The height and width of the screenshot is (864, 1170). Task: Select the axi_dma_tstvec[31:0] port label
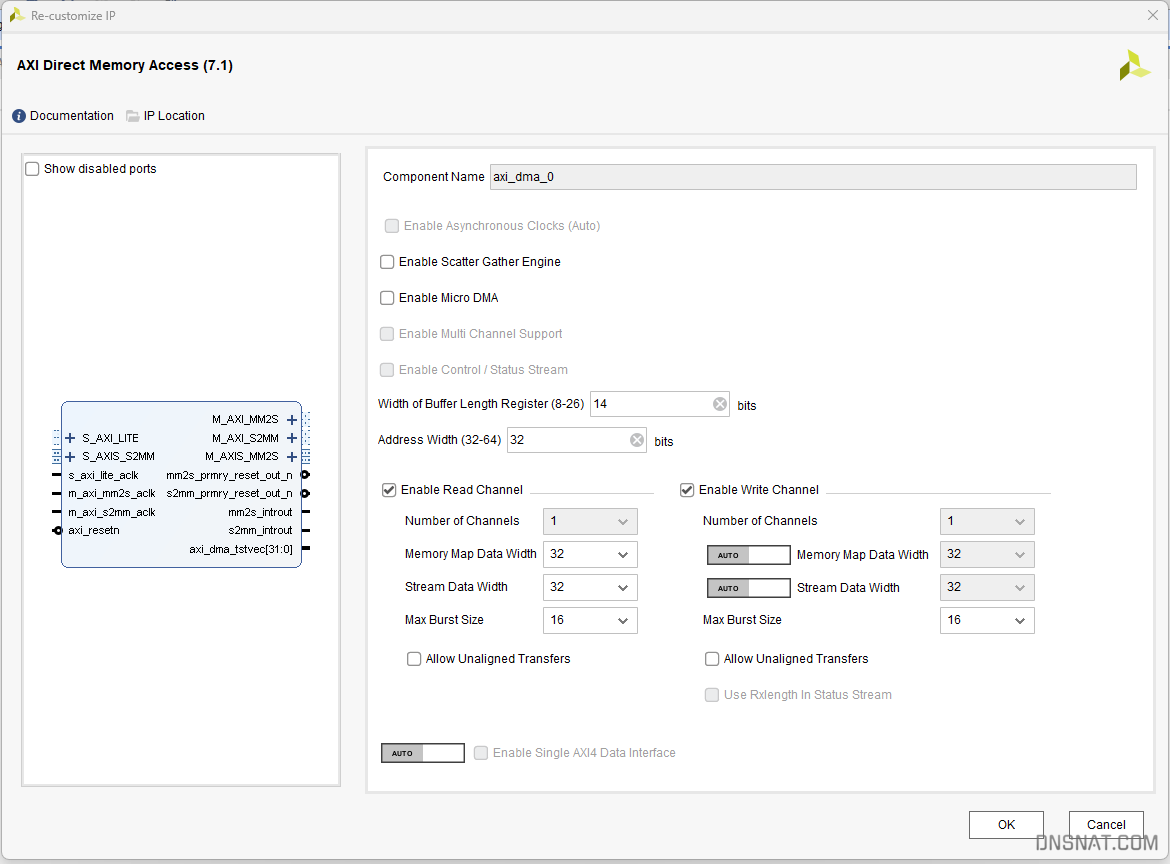click(x=241, y=550)
